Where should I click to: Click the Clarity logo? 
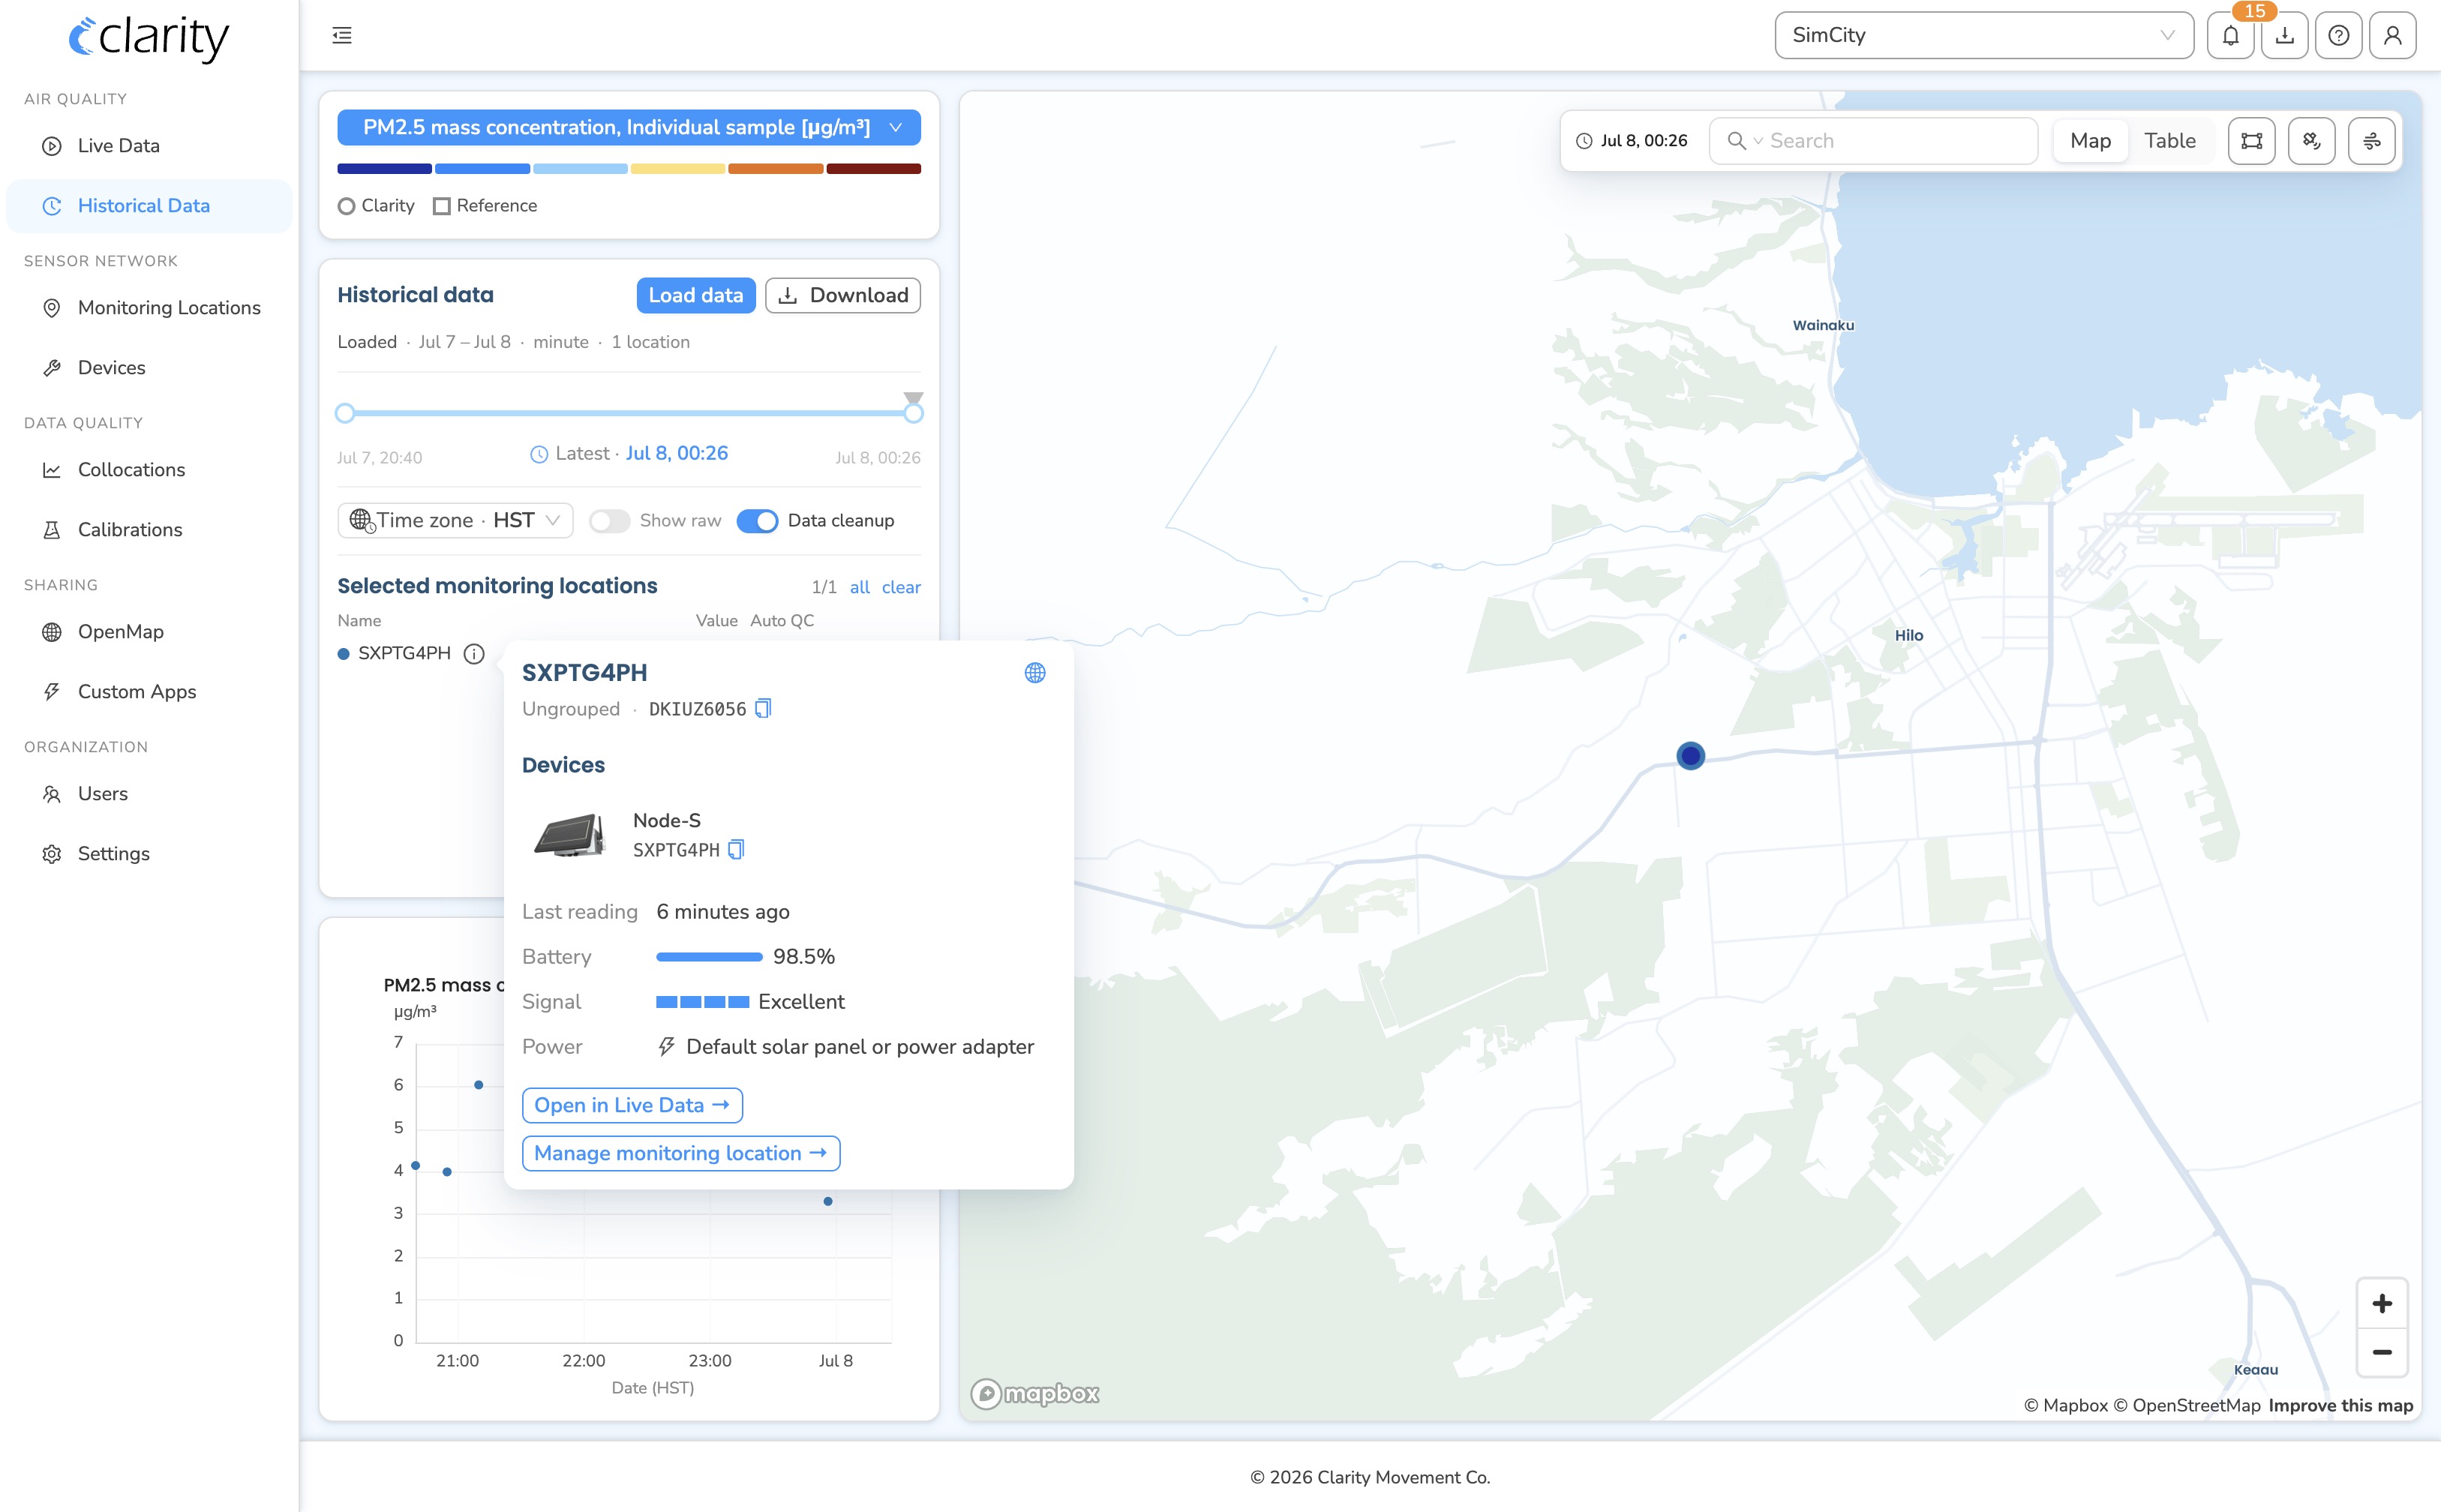pyautogui.click(x=149, y=38)
